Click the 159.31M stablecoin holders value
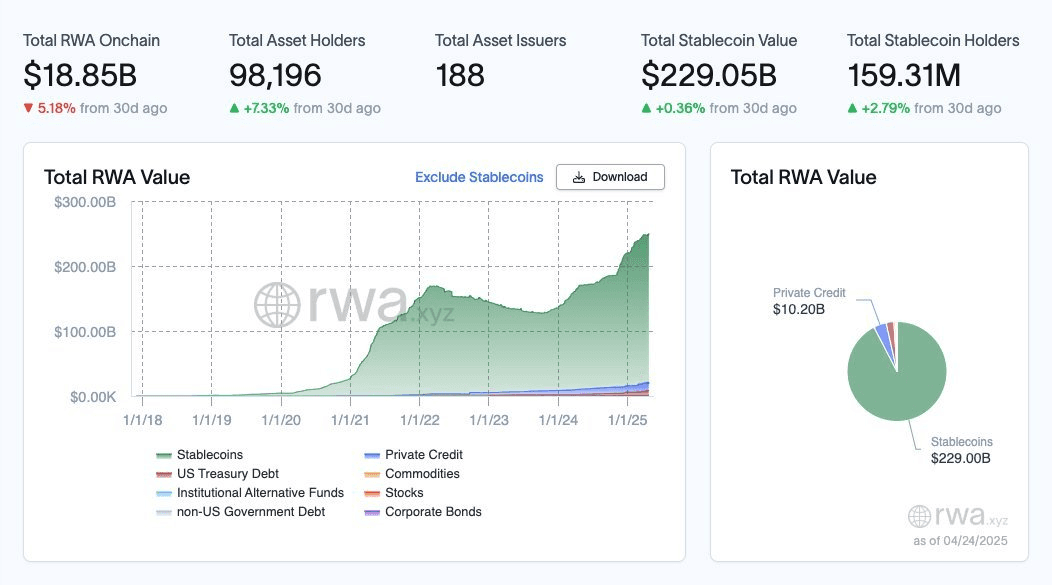The width and height of the screenshot is (1052, 585). tap(904, 75)
